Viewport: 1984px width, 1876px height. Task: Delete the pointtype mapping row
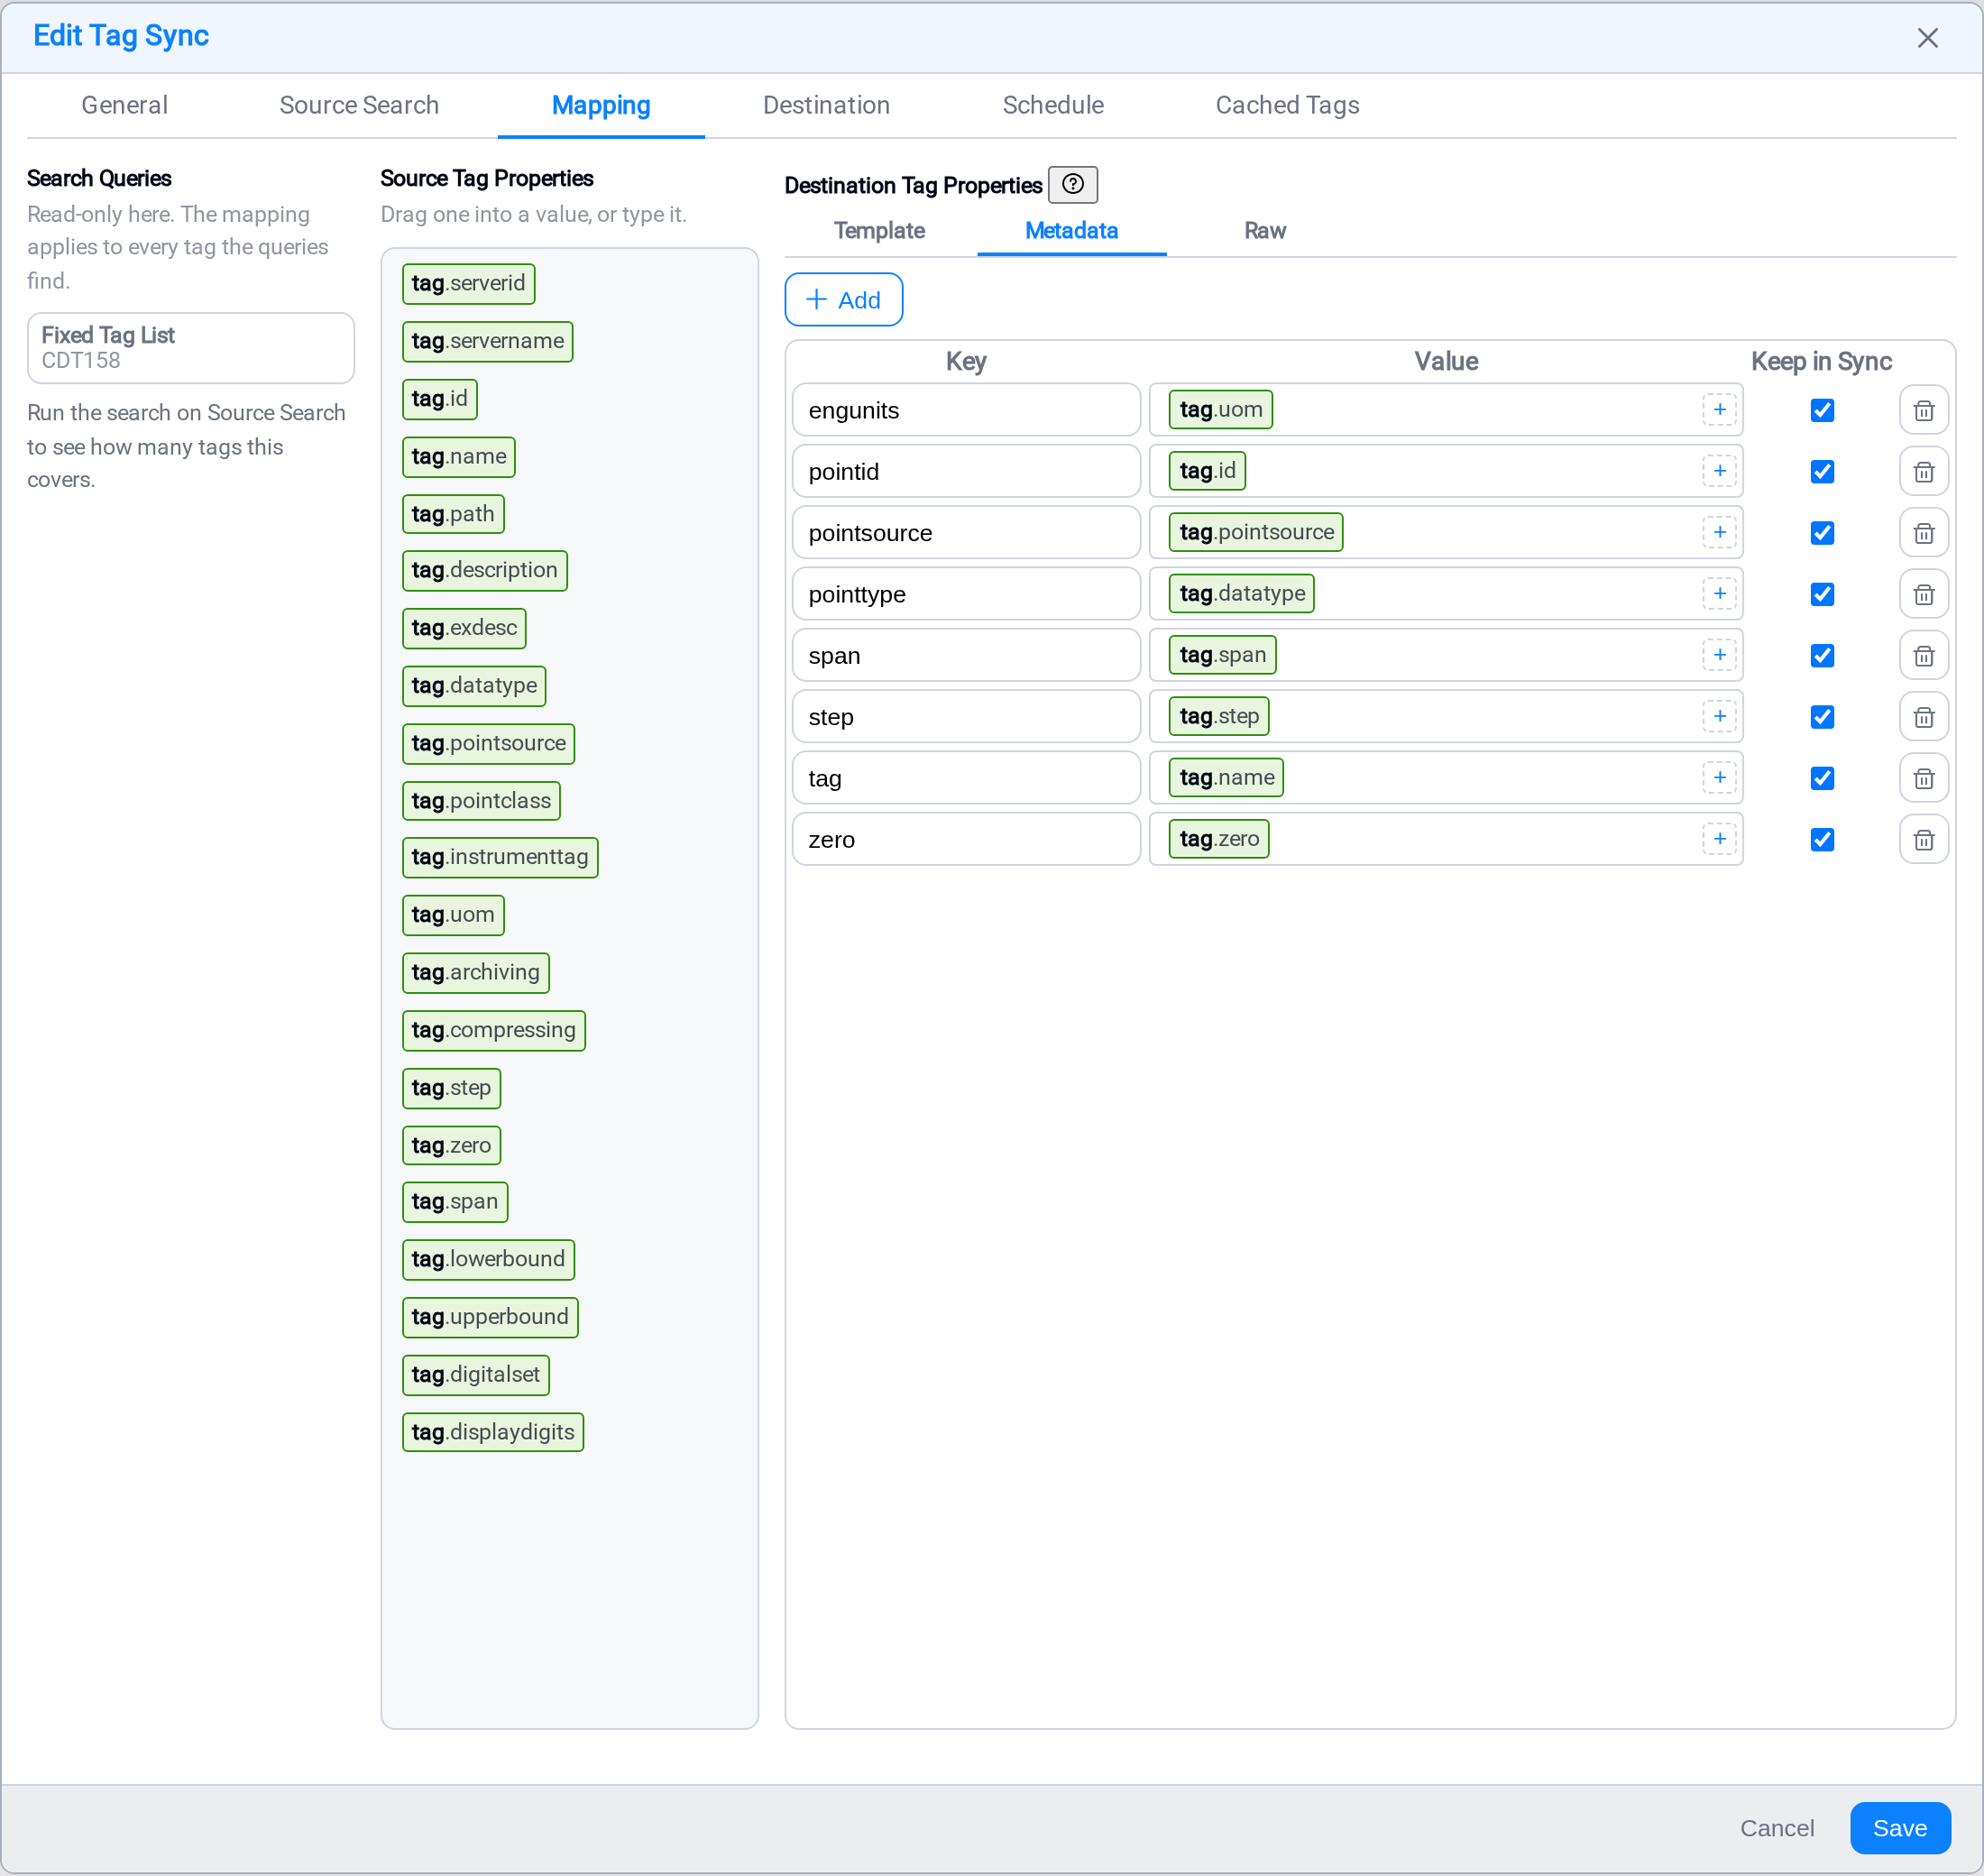point(1923,594)
